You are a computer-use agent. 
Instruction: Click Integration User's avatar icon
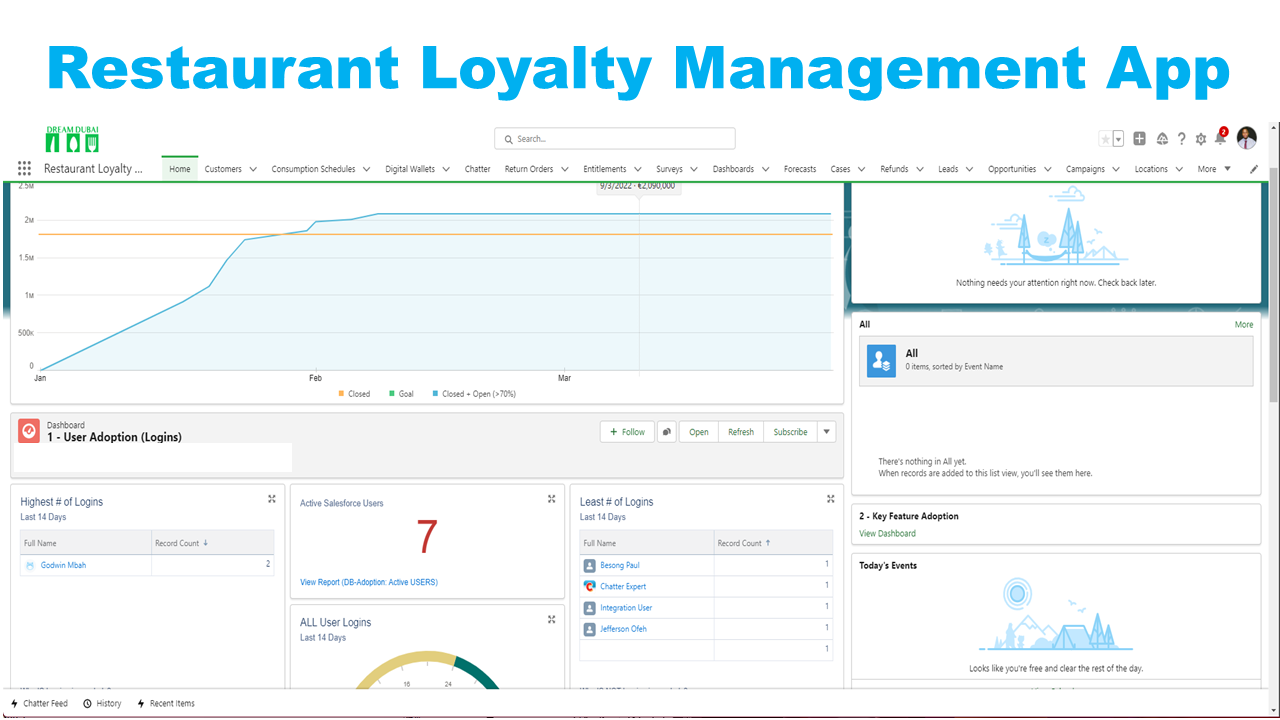[x=590, y=607]
